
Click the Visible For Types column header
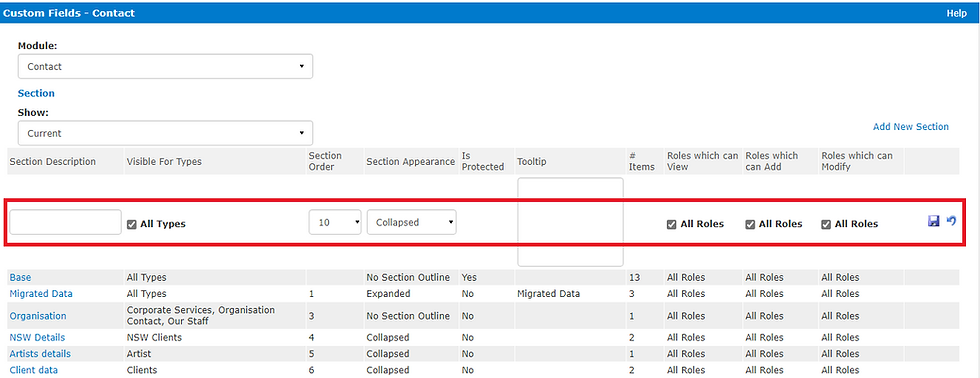click(164, 161)
